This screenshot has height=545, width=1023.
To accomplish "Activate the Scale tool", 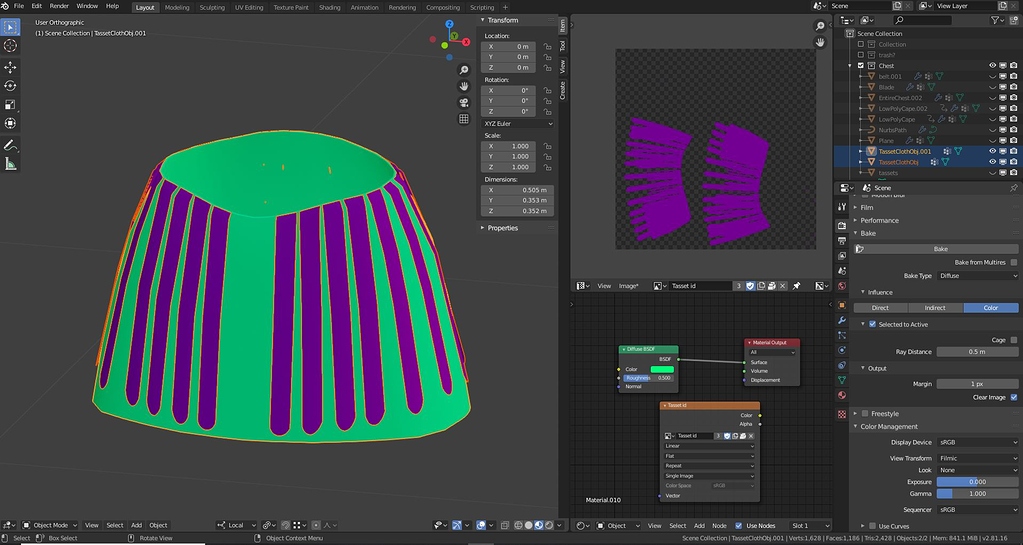I will pyautogui.click(x=10, y=104).
